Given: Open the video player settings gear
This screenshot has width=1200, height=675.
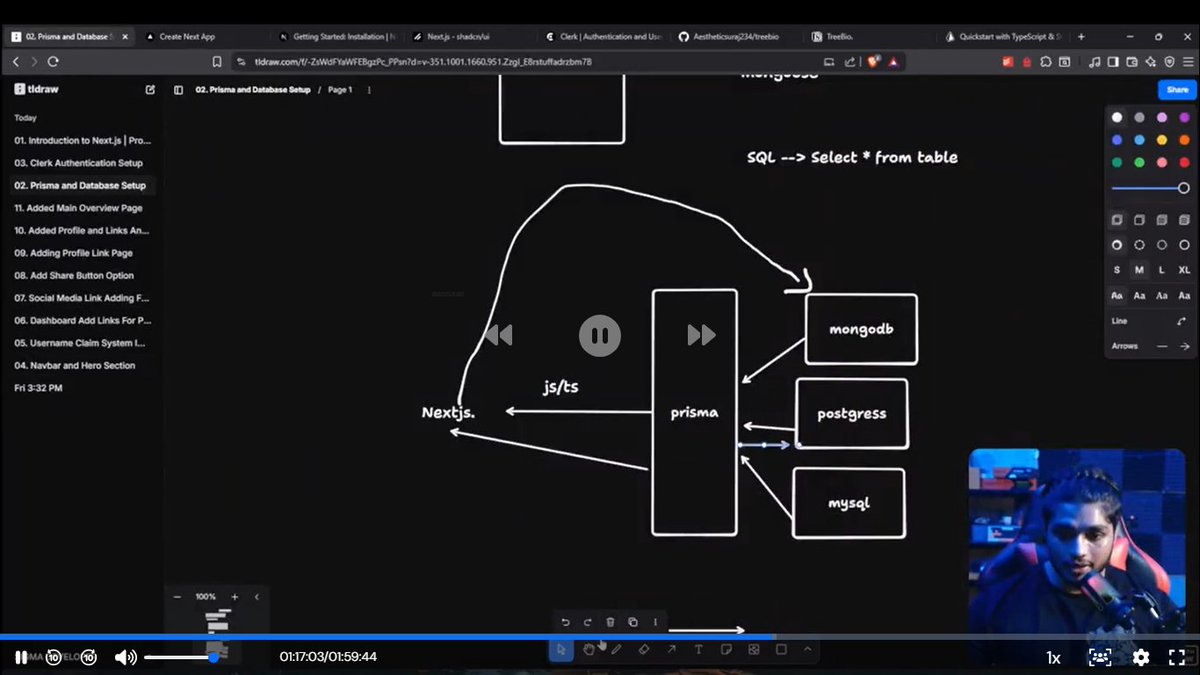Looking at the screenshot, I should (x=1141, y=657).
